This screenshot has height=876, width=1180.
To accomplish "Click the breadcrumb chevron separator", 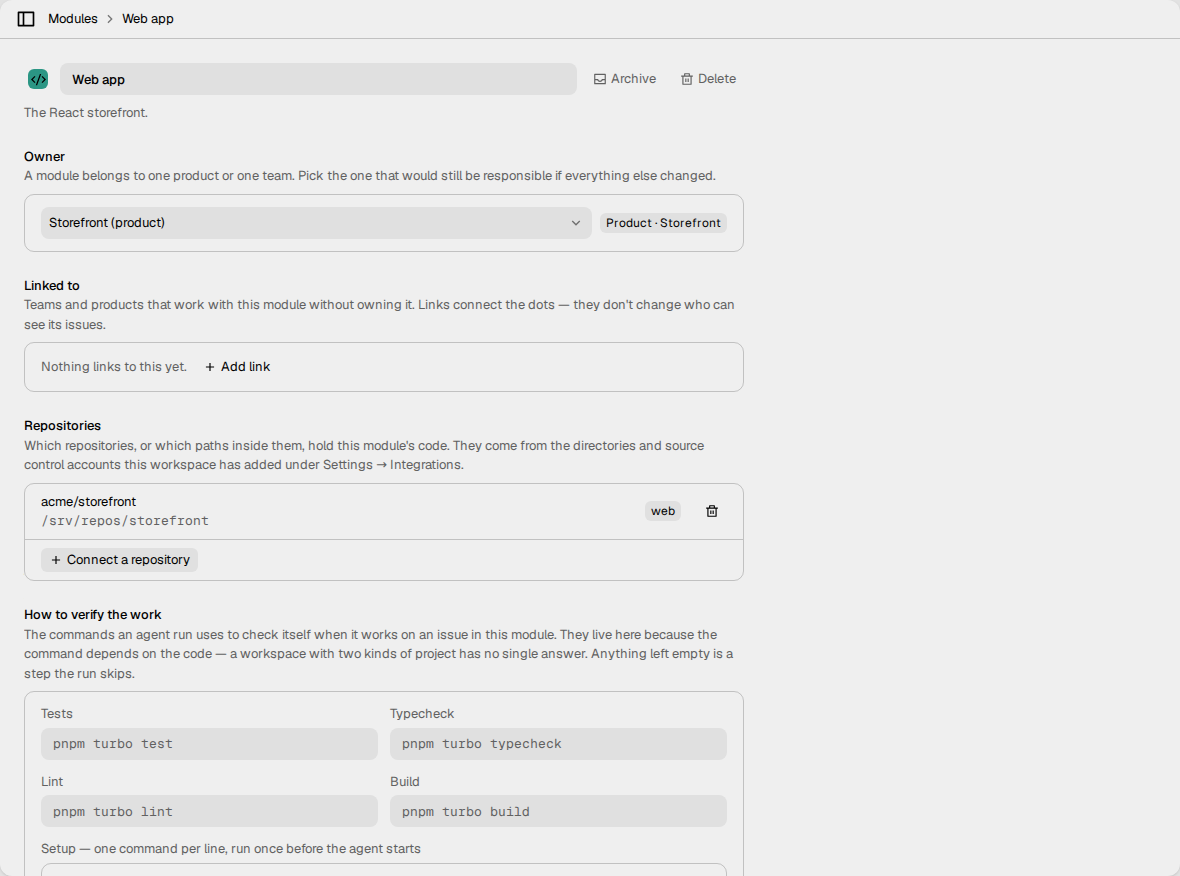I will pos(110,19).
